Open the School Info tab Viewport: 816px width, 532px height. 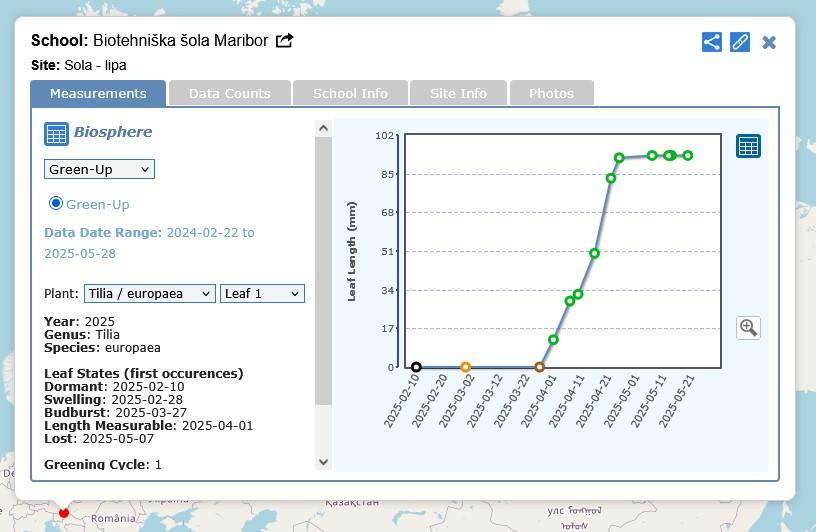tap(350, 93)
